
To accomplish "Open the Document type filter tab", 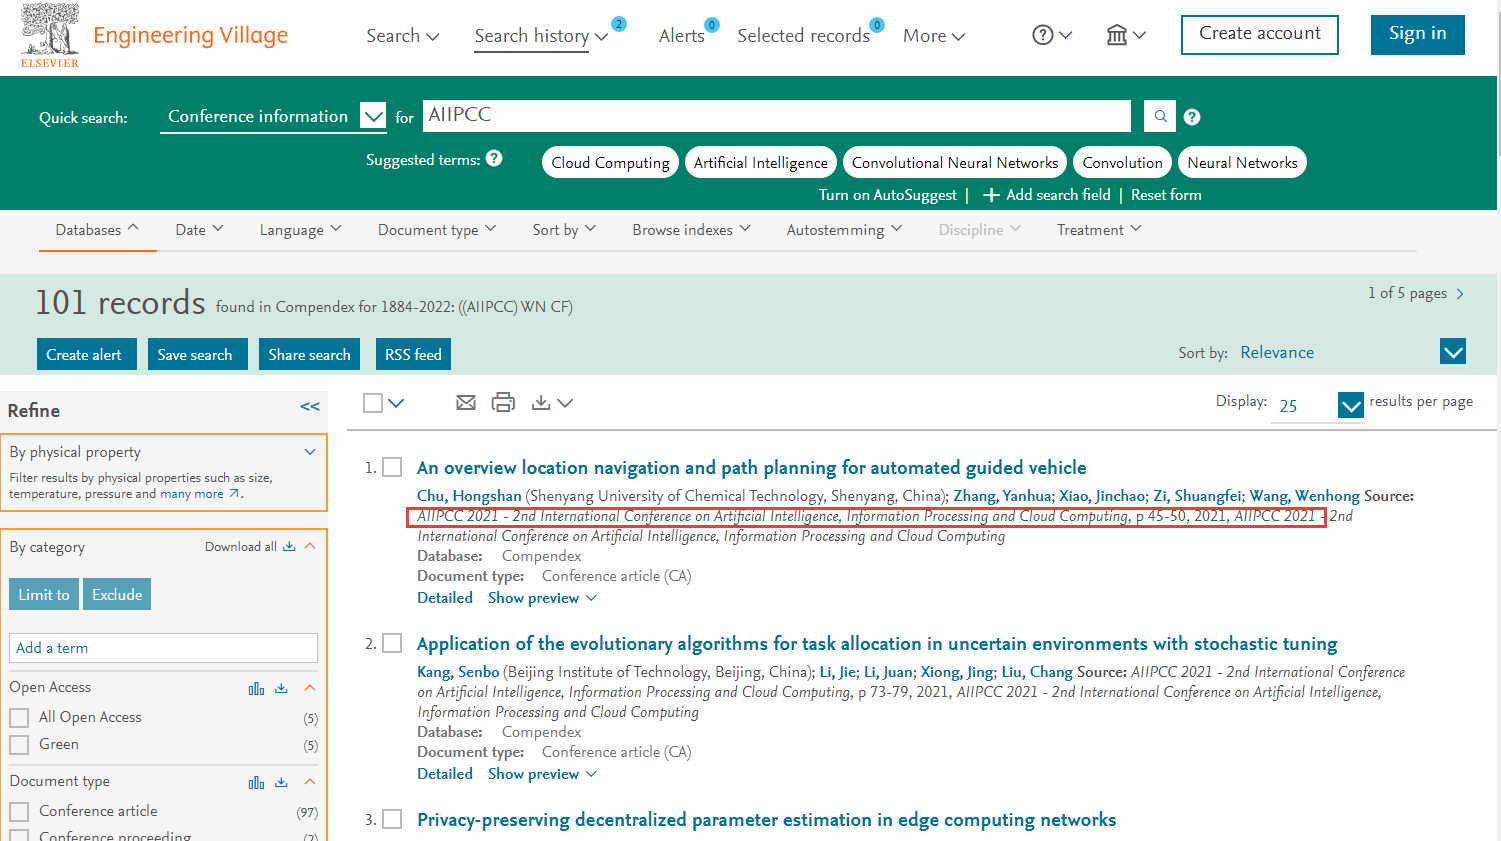I will 436,230.
